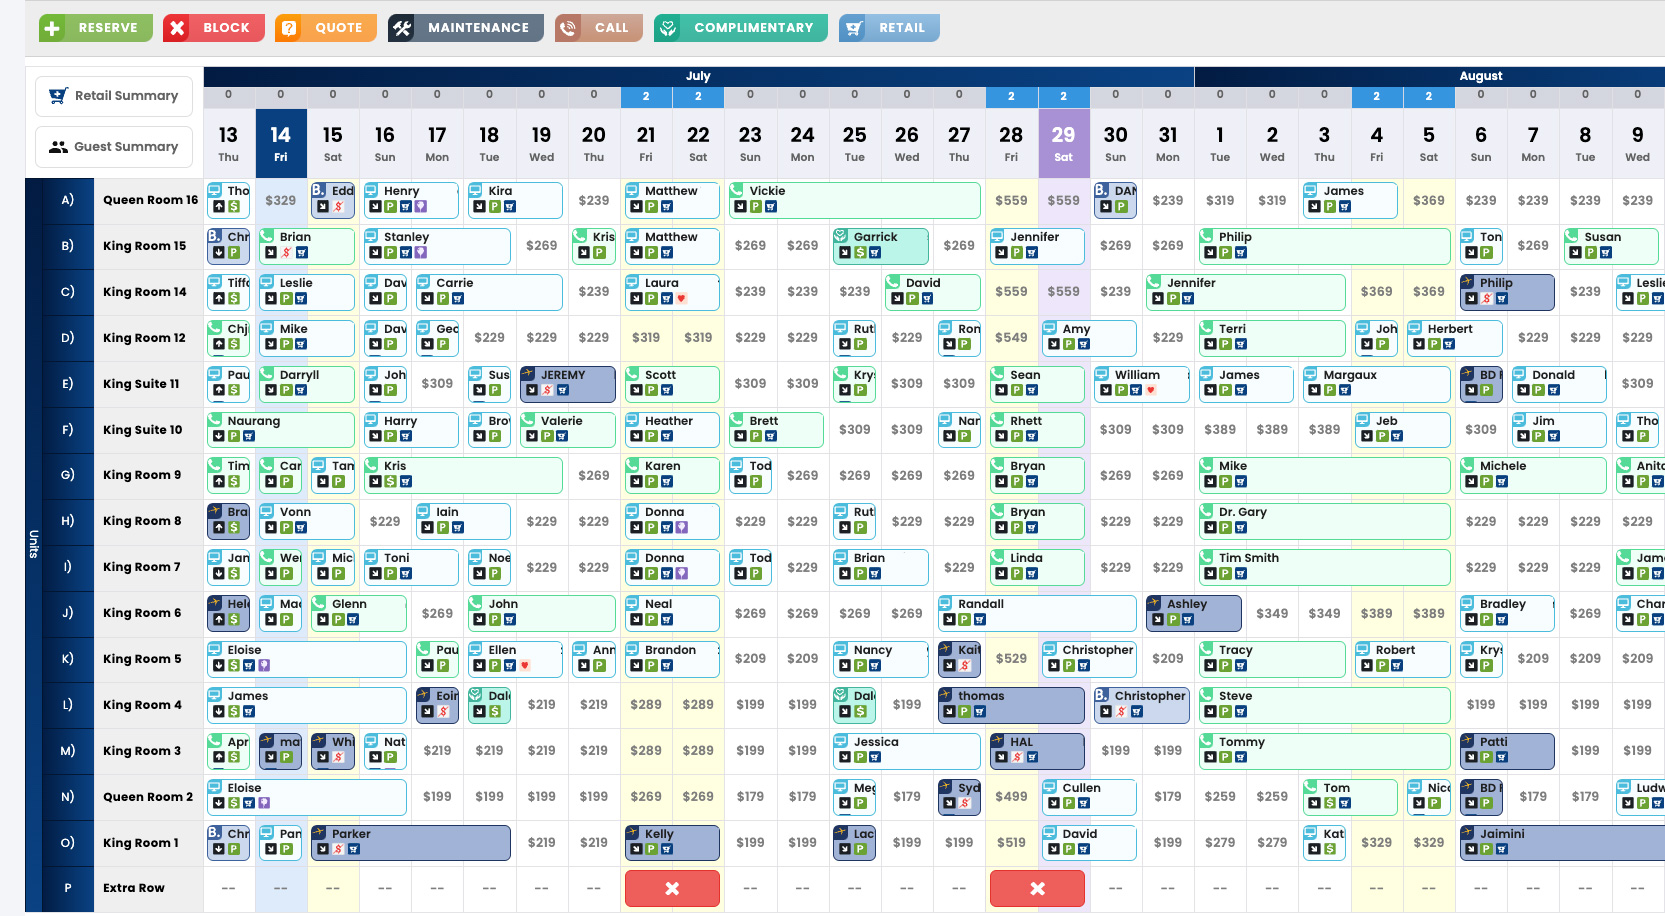Click the $549 rate in King Room 12
1665x916 pixels.
coord(1011,338)
